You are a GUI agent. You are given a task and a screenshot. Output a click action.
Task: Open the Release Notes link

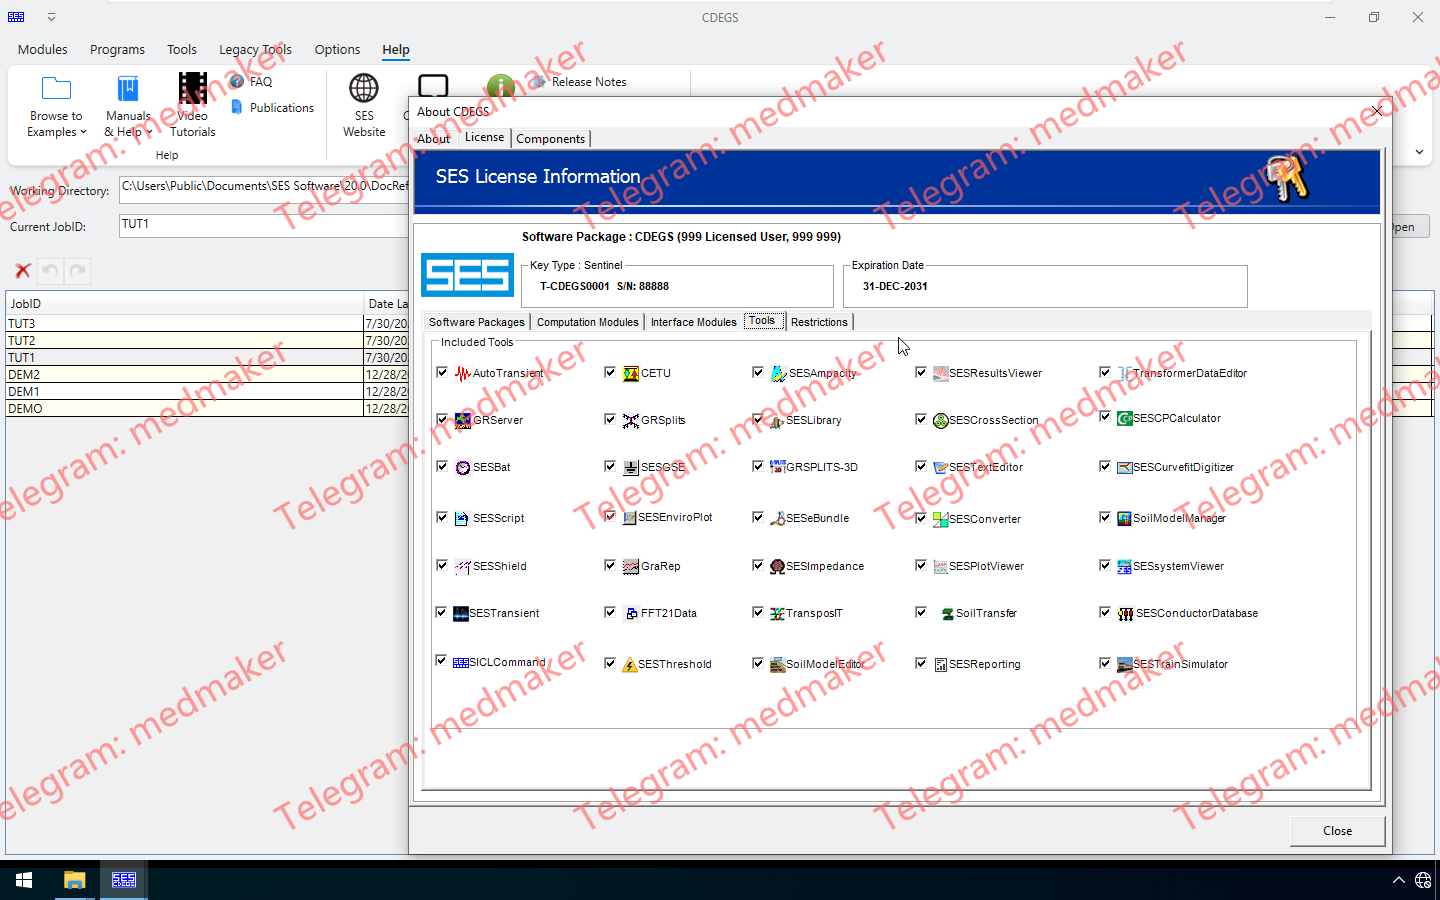tap(578, 82)
